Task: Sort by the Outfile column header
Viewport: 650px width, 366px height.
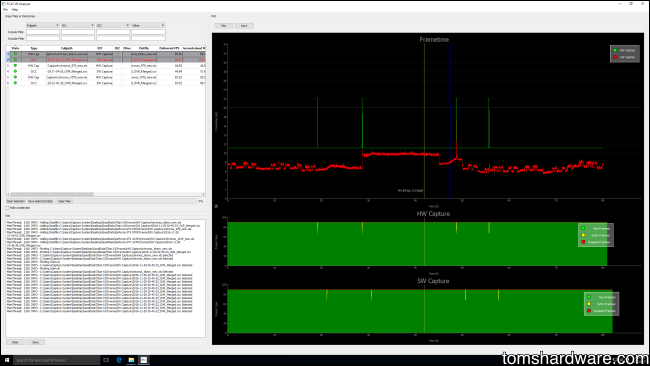Action: [x=143, y=48]
